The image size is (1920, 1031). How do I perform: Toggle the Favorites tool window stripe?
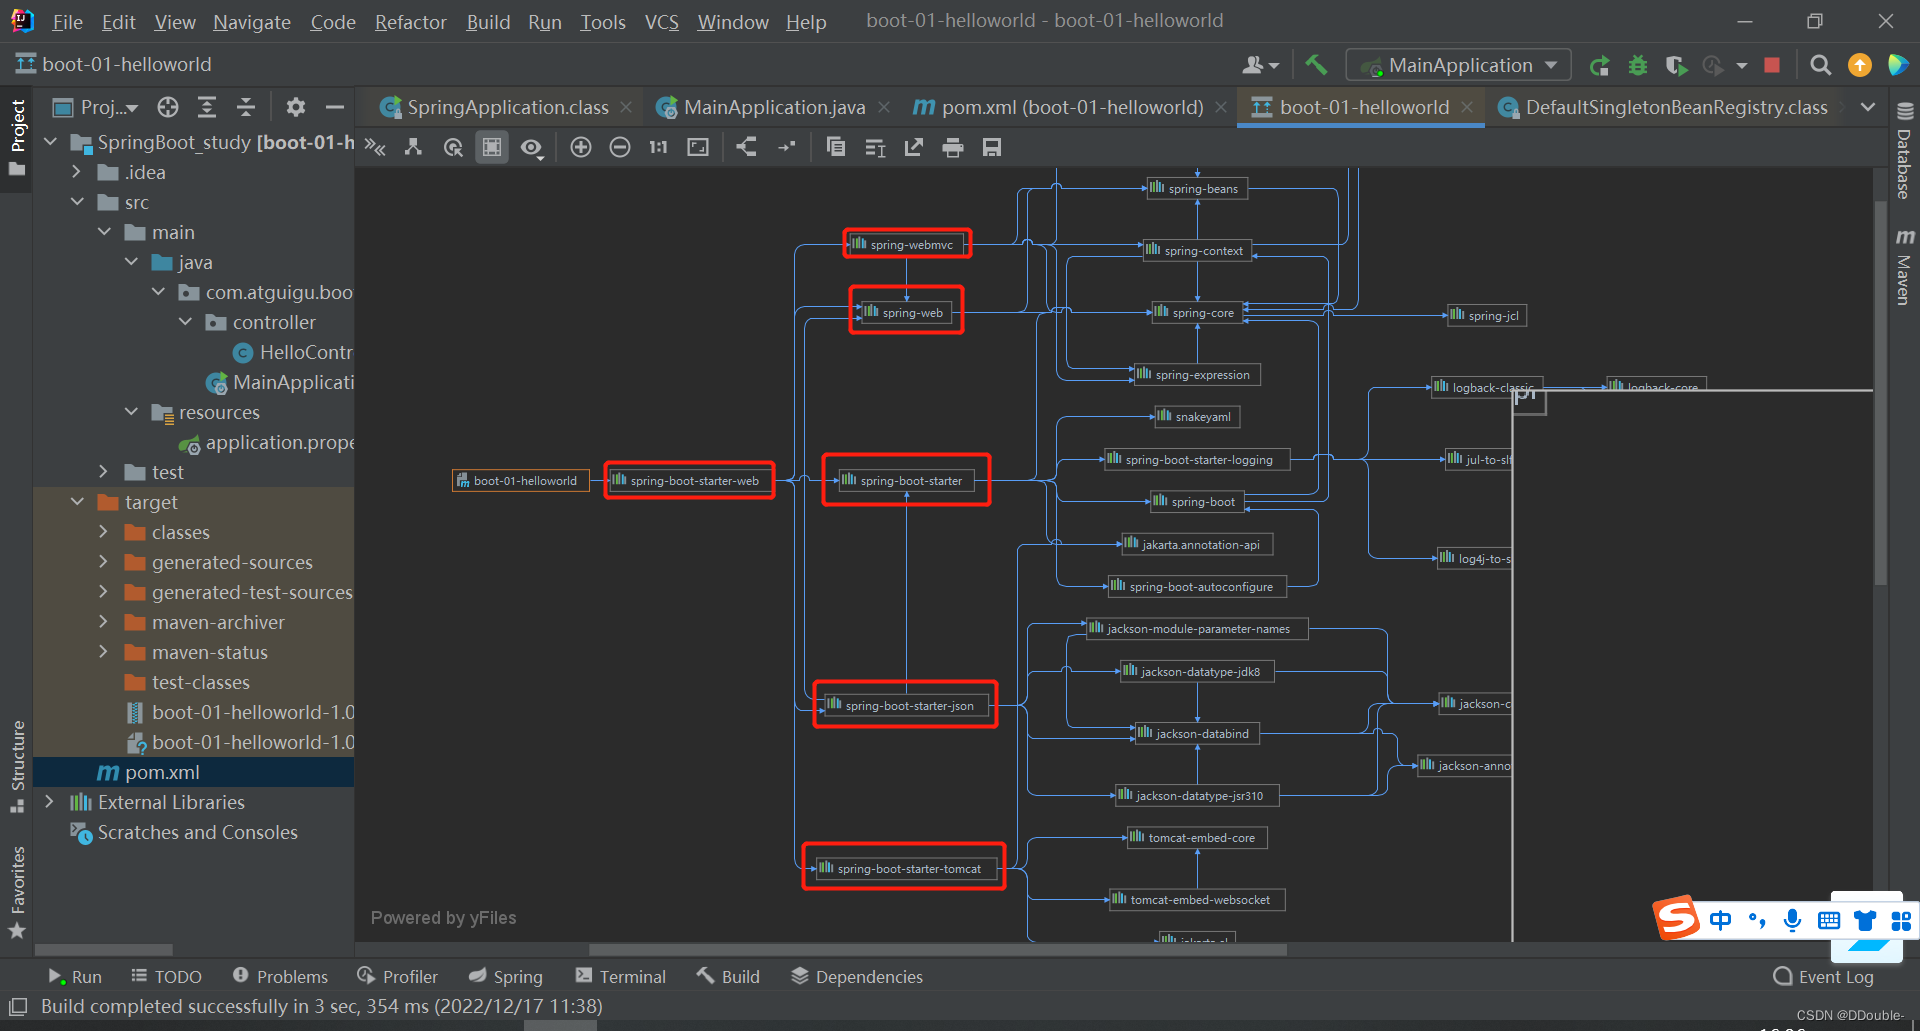(17, 892)
